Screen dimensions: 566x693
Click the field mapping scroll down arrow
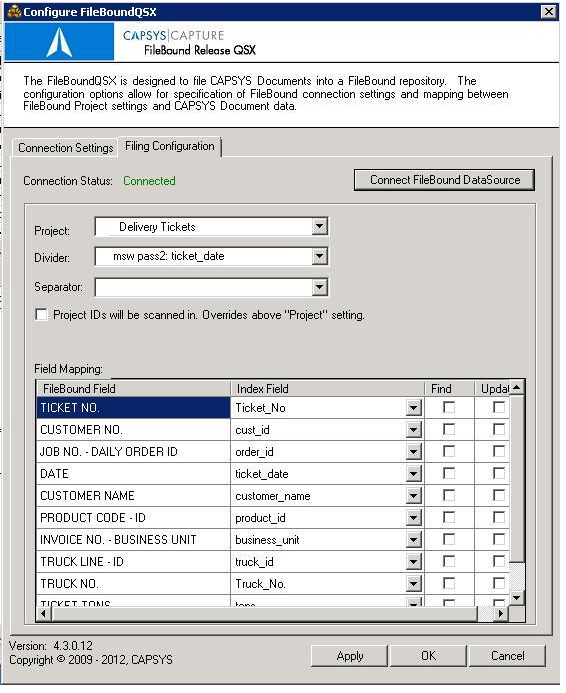tap(516, 598)
